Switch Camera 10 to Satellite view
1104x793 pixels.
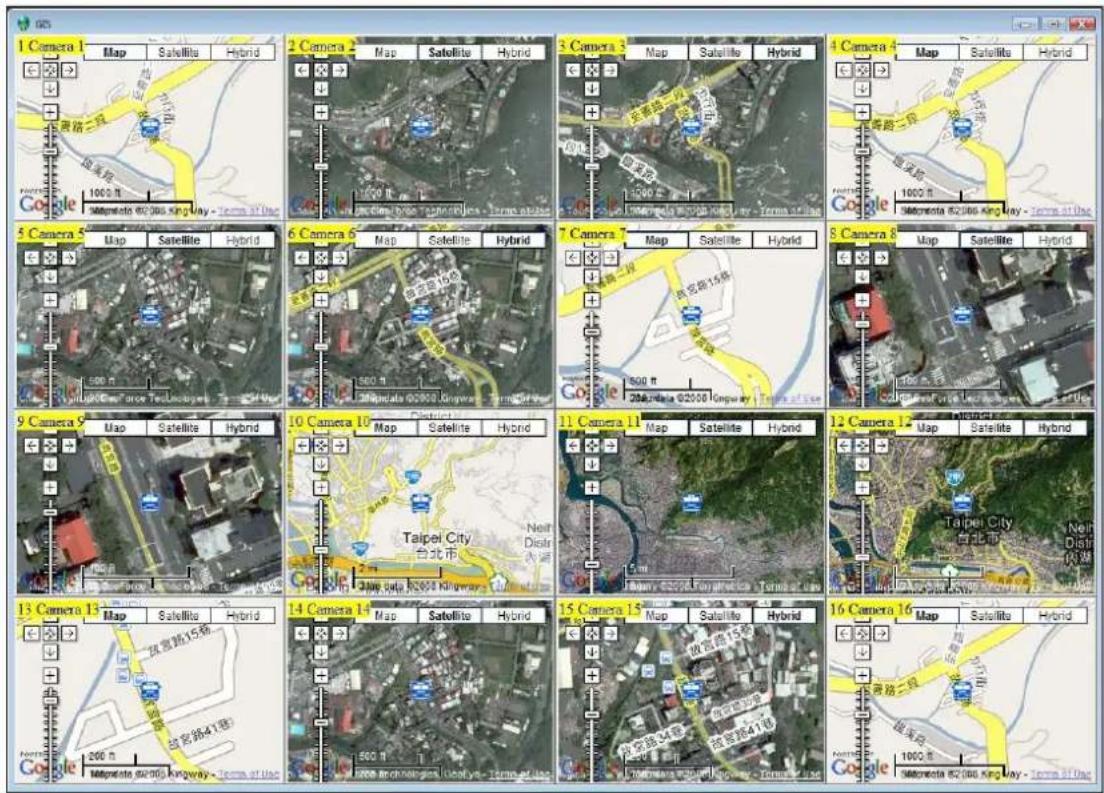449,428
